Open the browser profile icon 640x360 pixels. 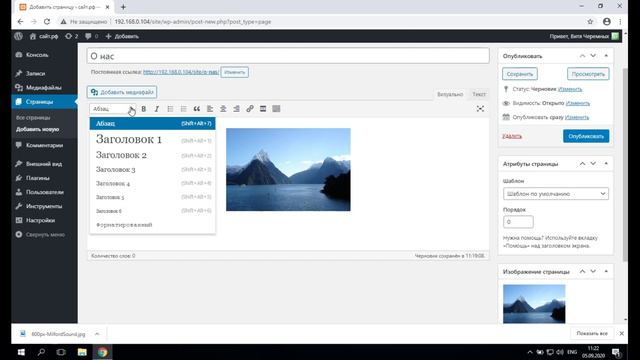(x=607, y=22)
